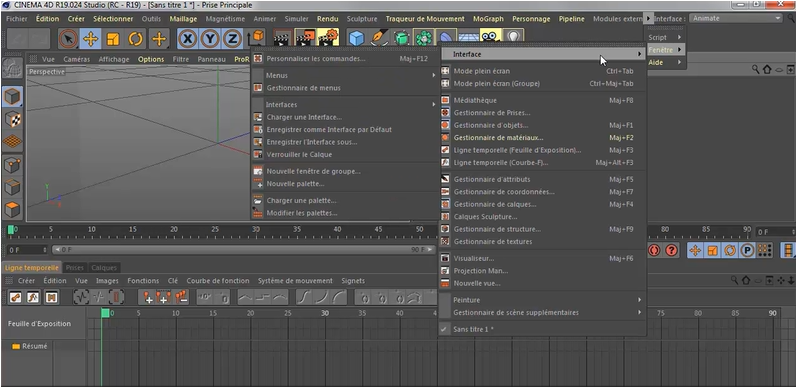Click Nouvelle palette entry

345,184
